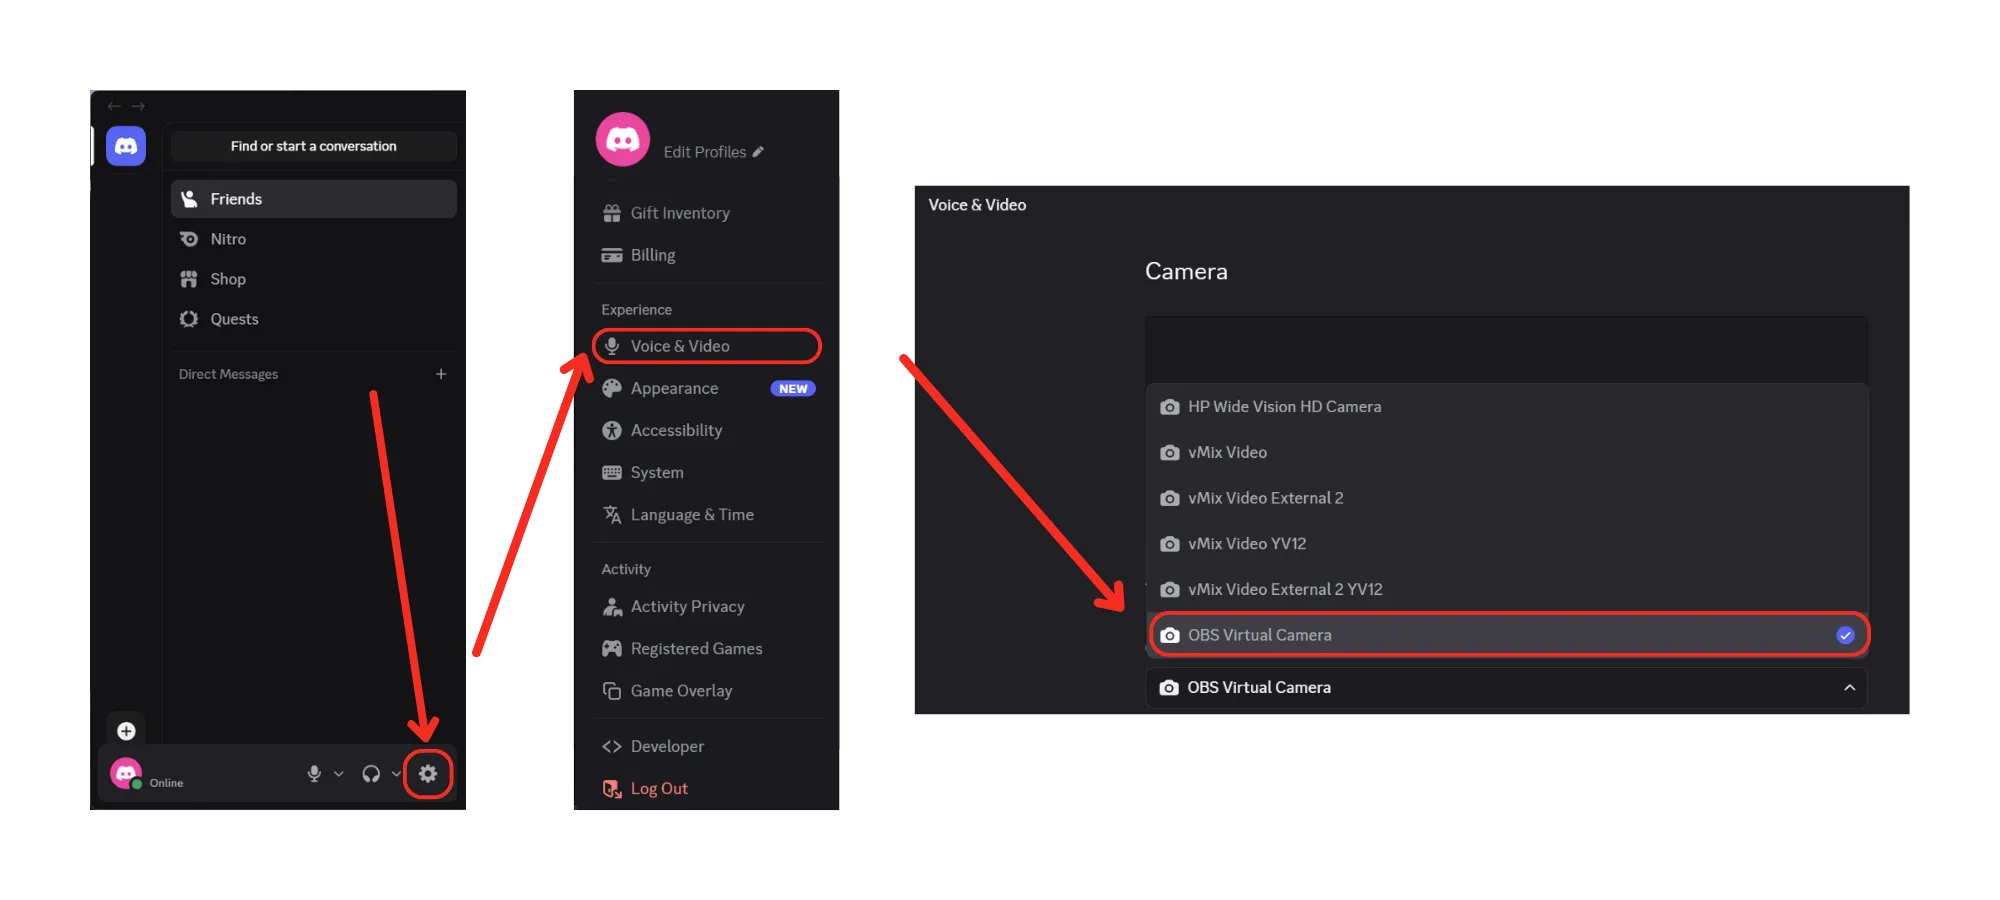Open Billing settings

[x=707, y=255]
